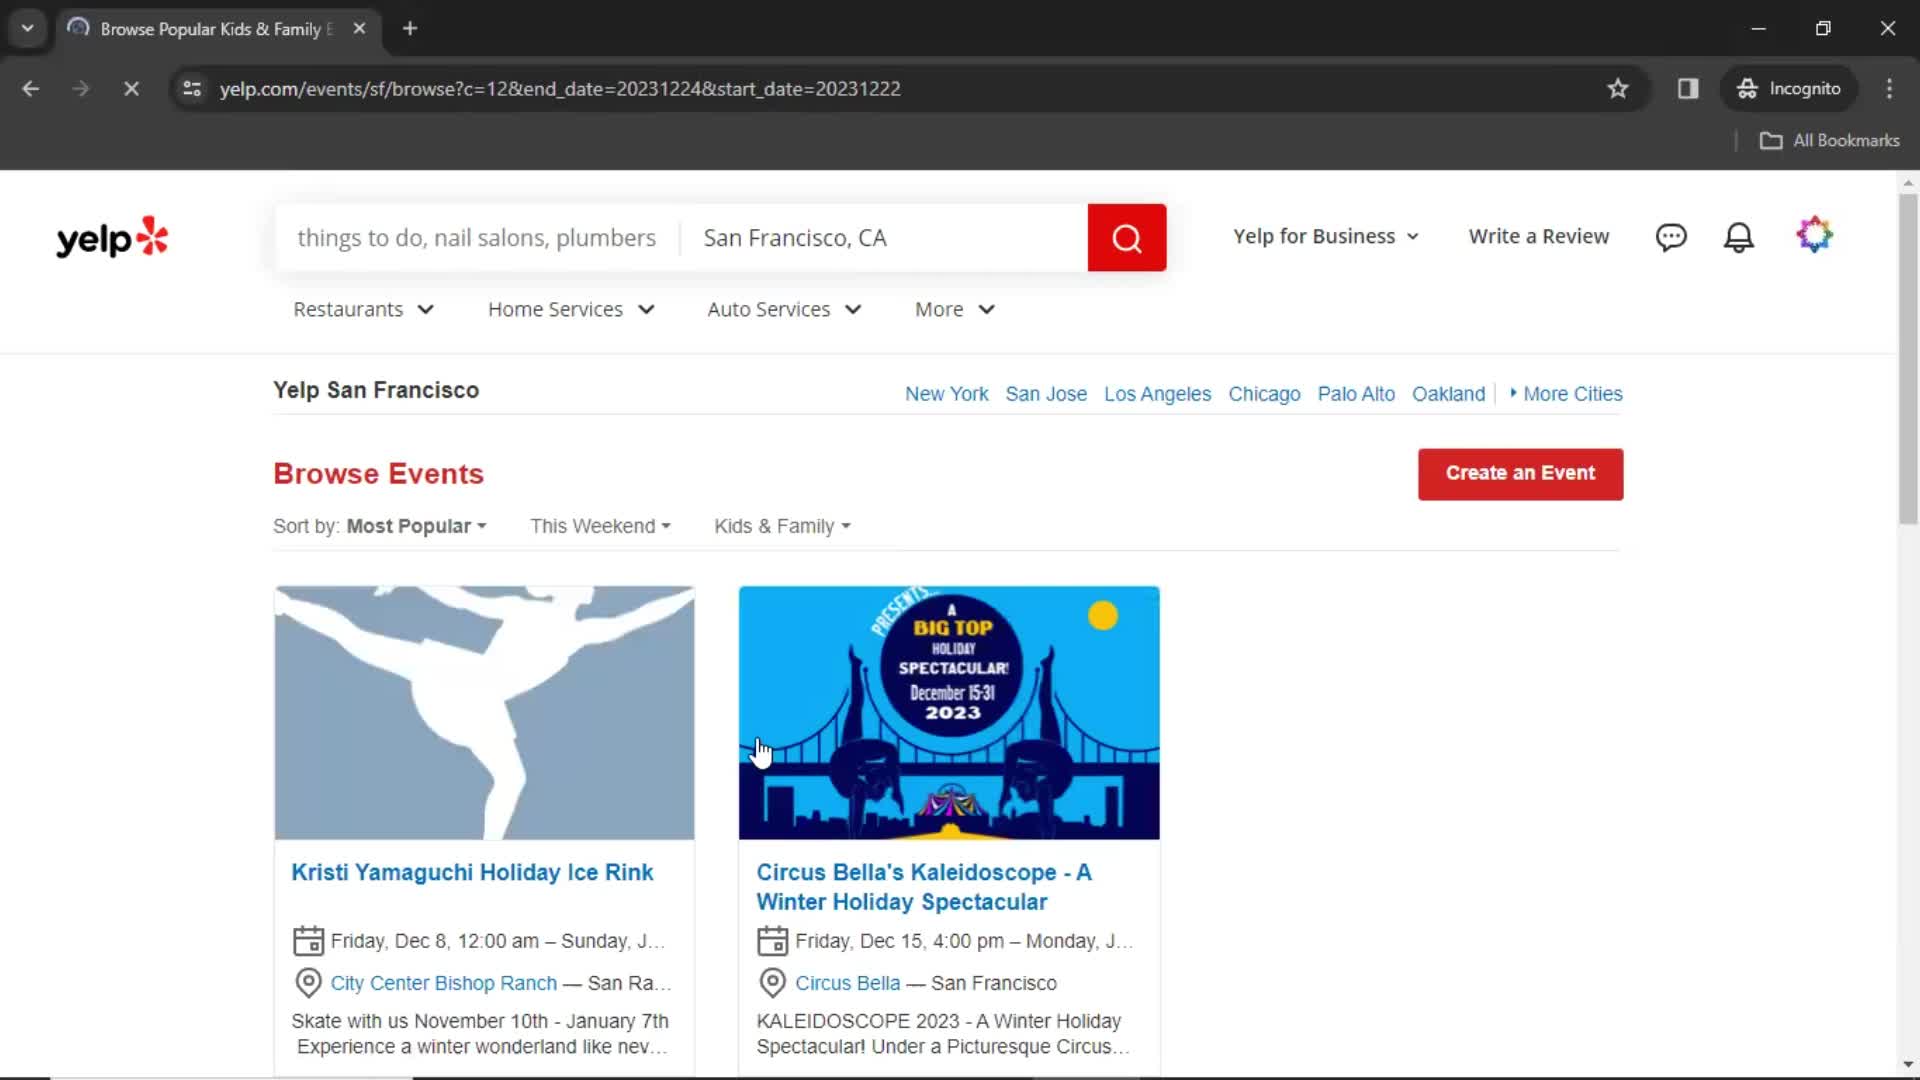The width and height of the screenshot is (1920, 1080).
Task: Switch city to Oakland
Action: tap(1448, 394)
